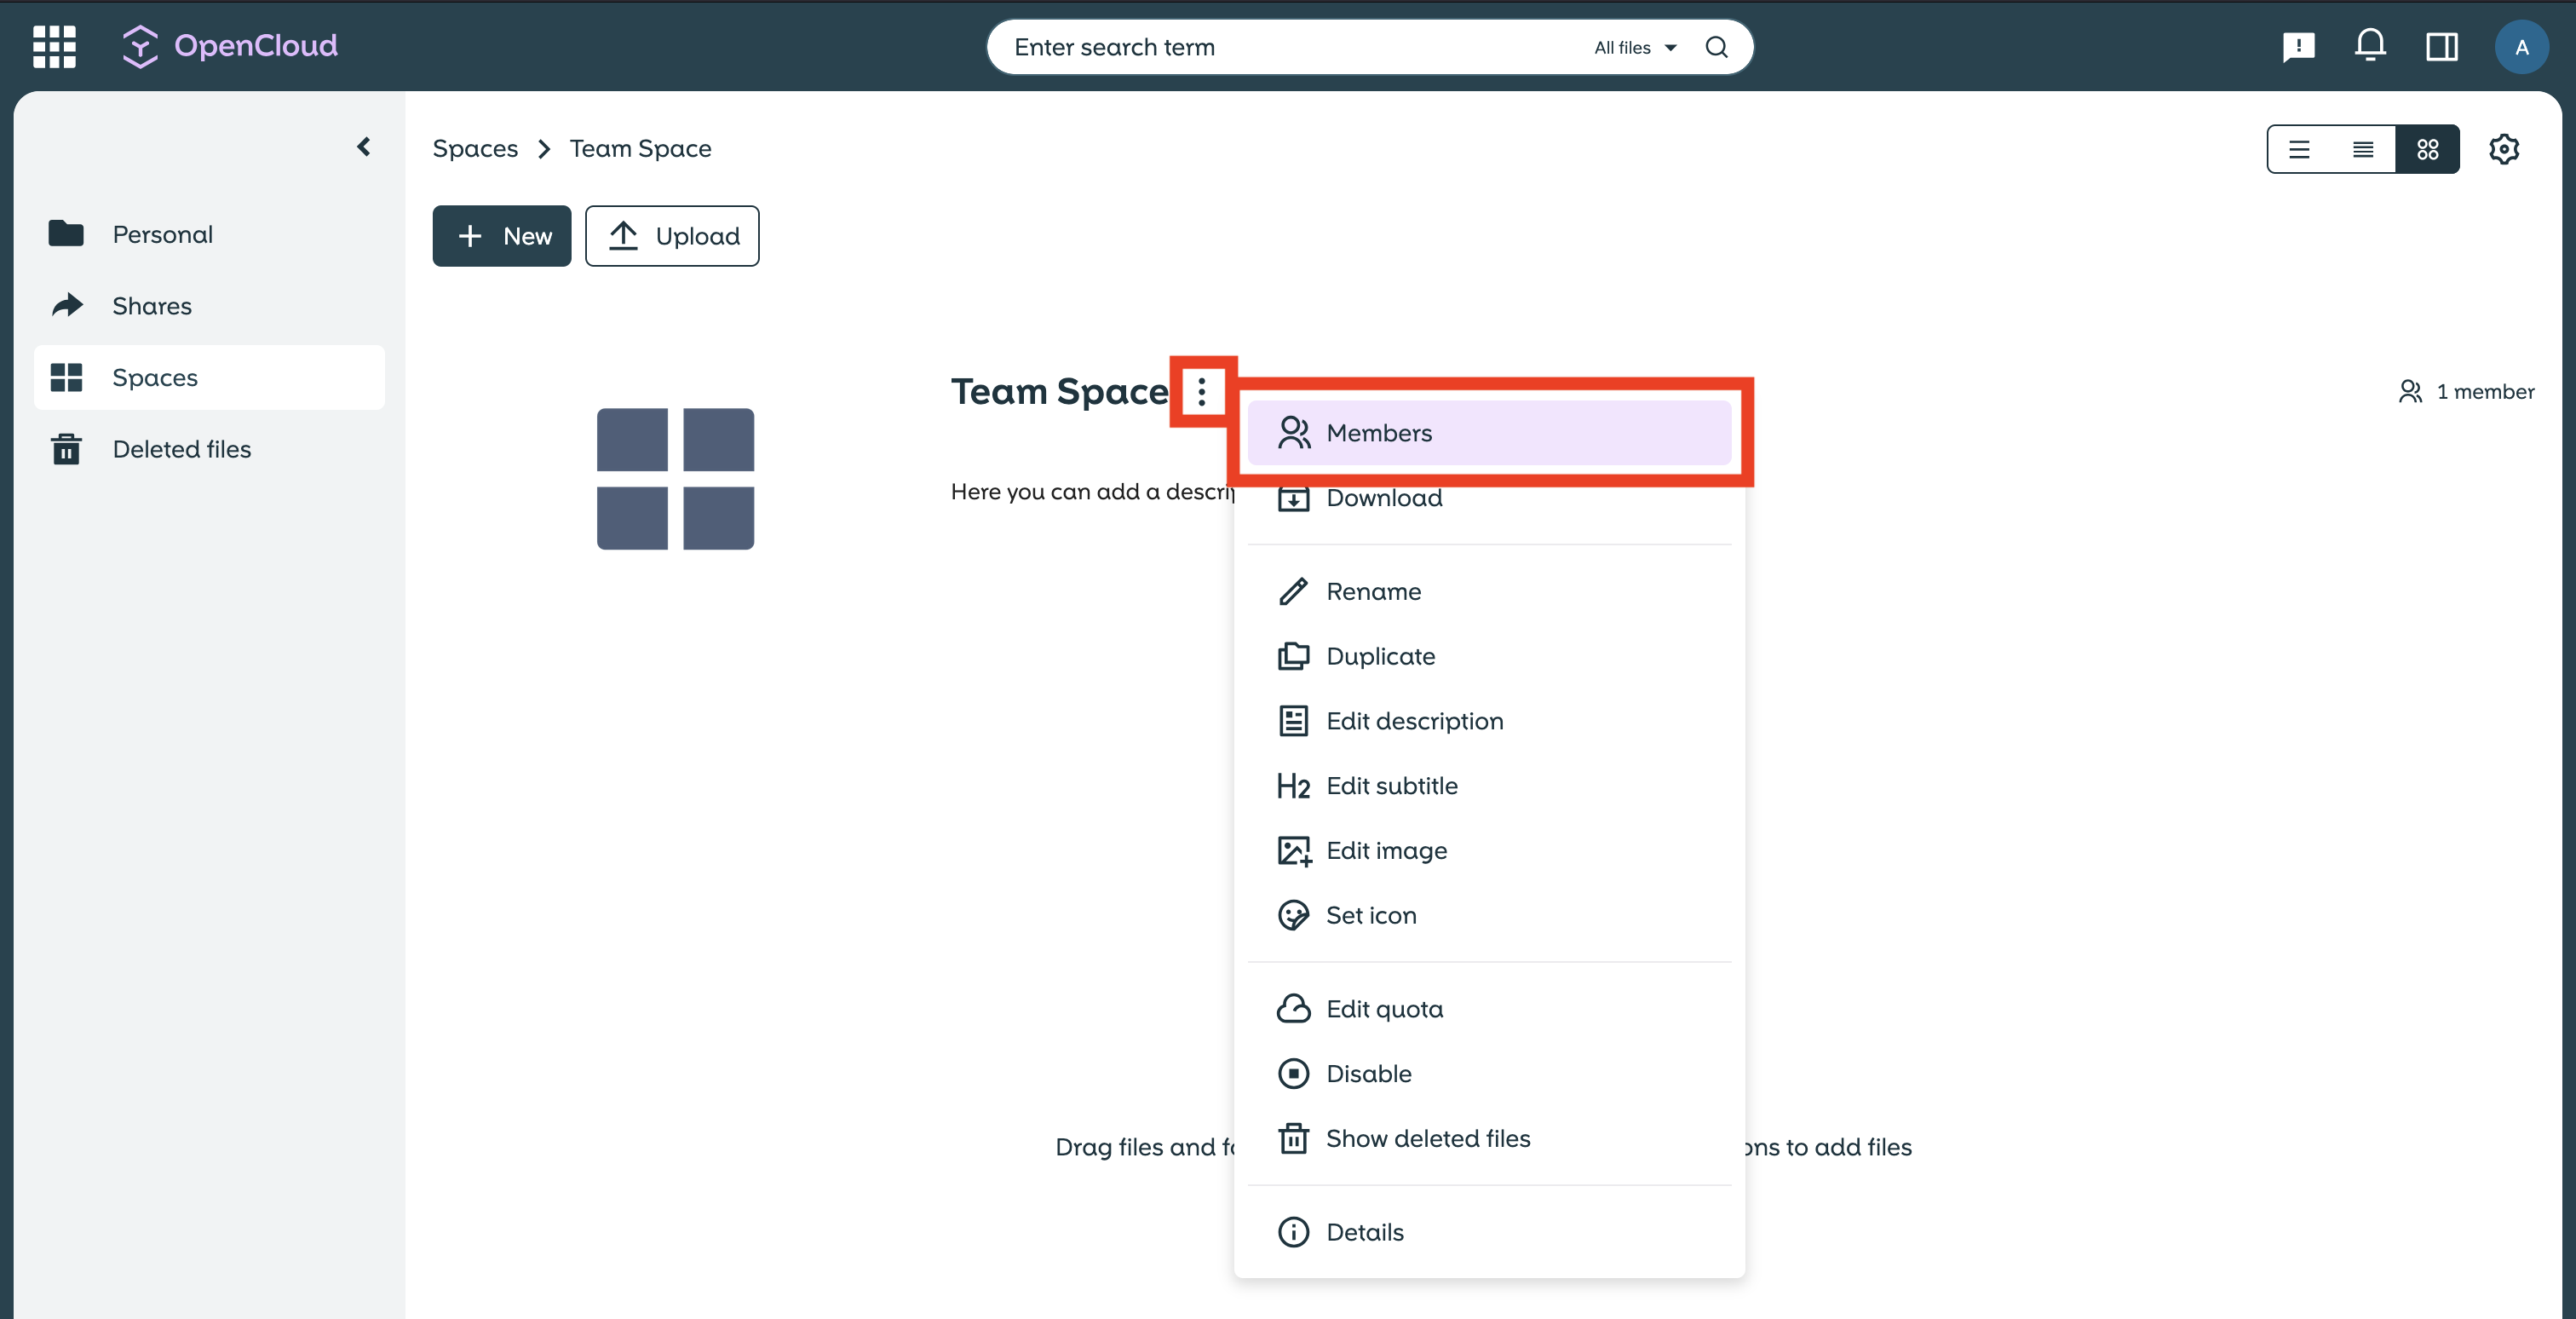
Task: Collapse the left navigation sidebar
Action: click(x=364, y=147)
